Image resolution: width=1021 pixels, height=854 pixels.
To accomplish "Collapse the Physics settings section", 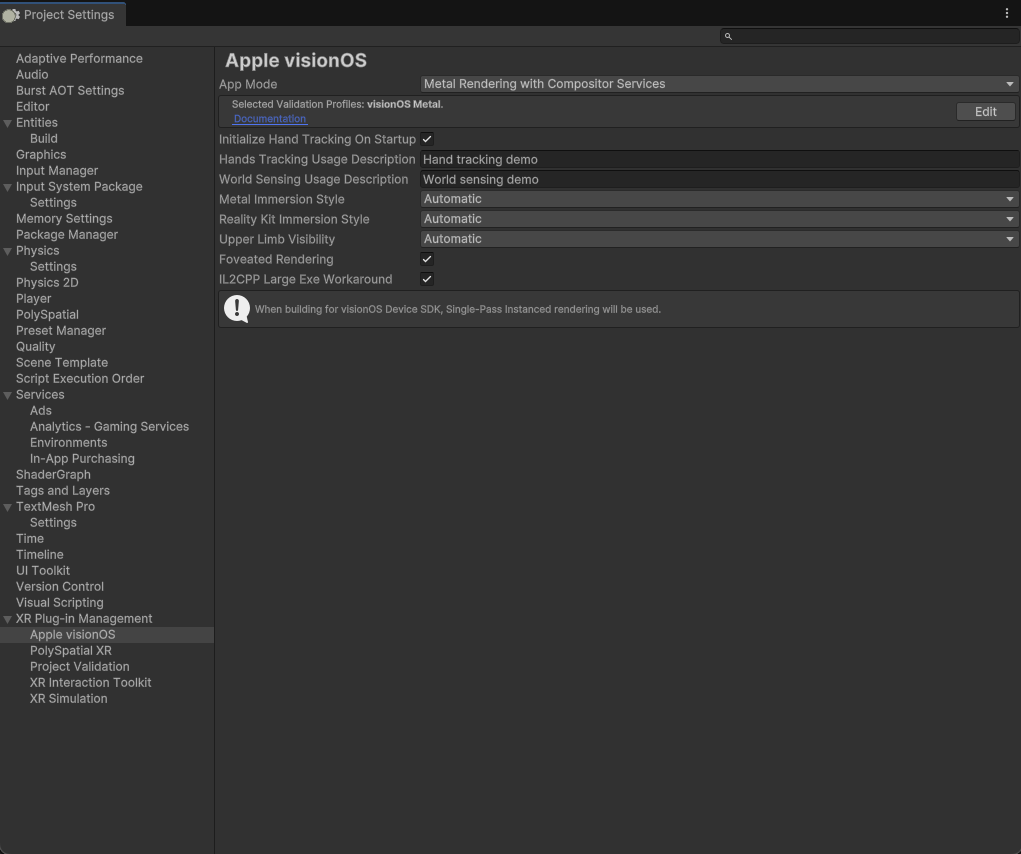I will (7, 250).
